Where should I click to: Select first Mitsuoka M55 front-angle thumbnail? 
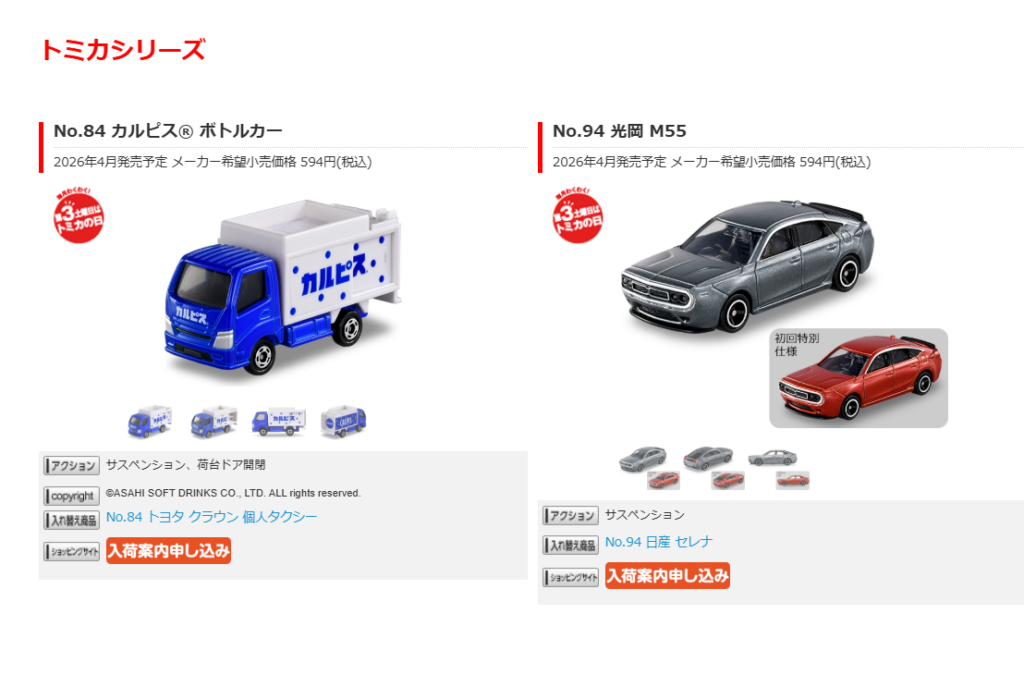(649, 467)
